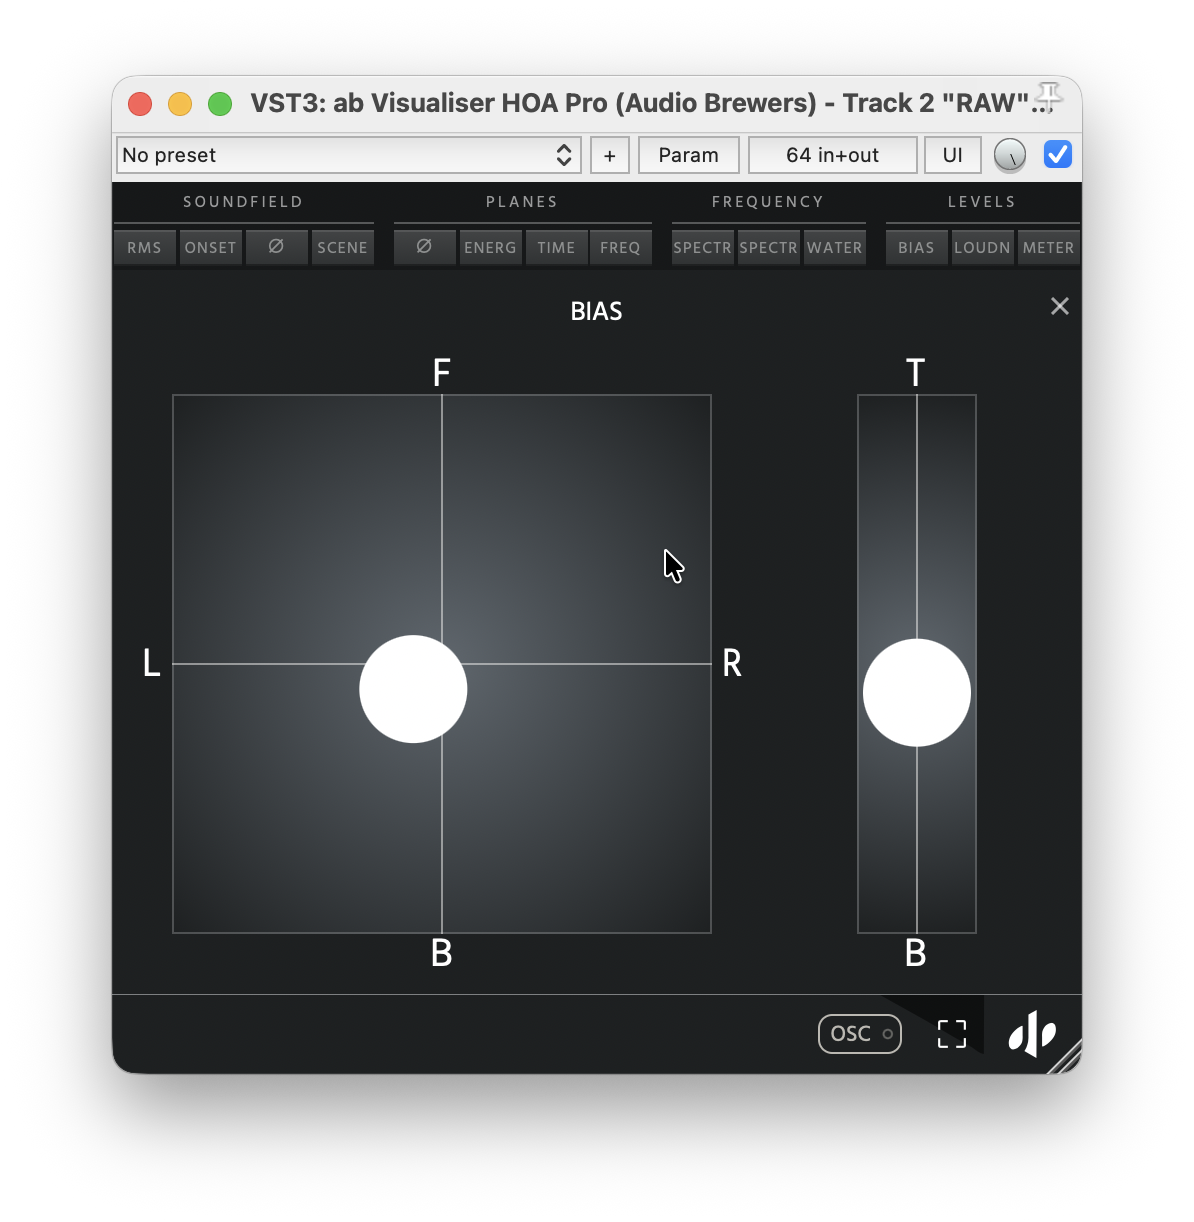Click the red close window button
Image resolution: width=1194 pixels, height=1222 pixels.
coord(140,104)
